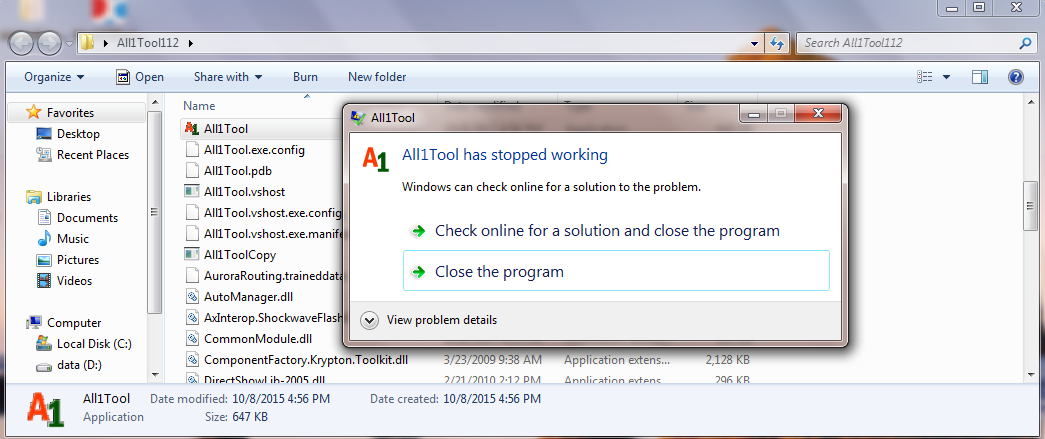The width and height of the screenshot is (1045, 439).
Task: Click Burn in the toolbar
Action: tap(305, 77)
